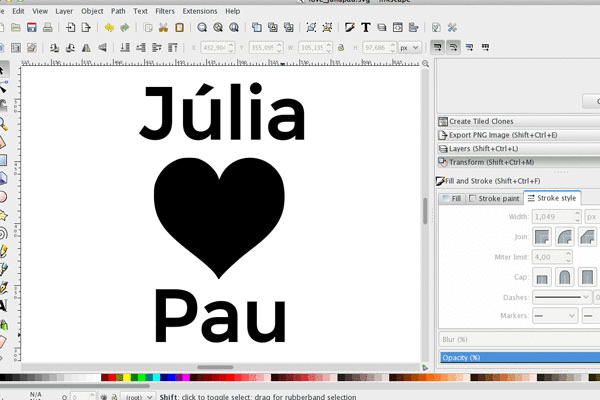Viewport: 600px width, 400px height.
Task: Choose the bevel join style
Action: 587,237
